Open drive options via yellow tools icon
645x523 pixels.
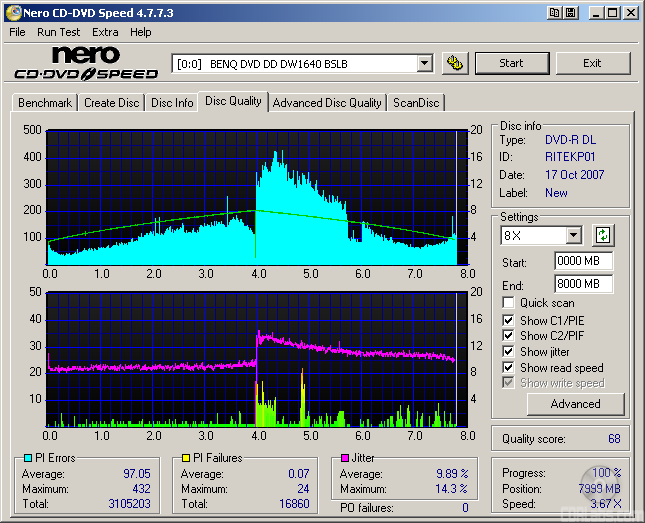point(455,63)
